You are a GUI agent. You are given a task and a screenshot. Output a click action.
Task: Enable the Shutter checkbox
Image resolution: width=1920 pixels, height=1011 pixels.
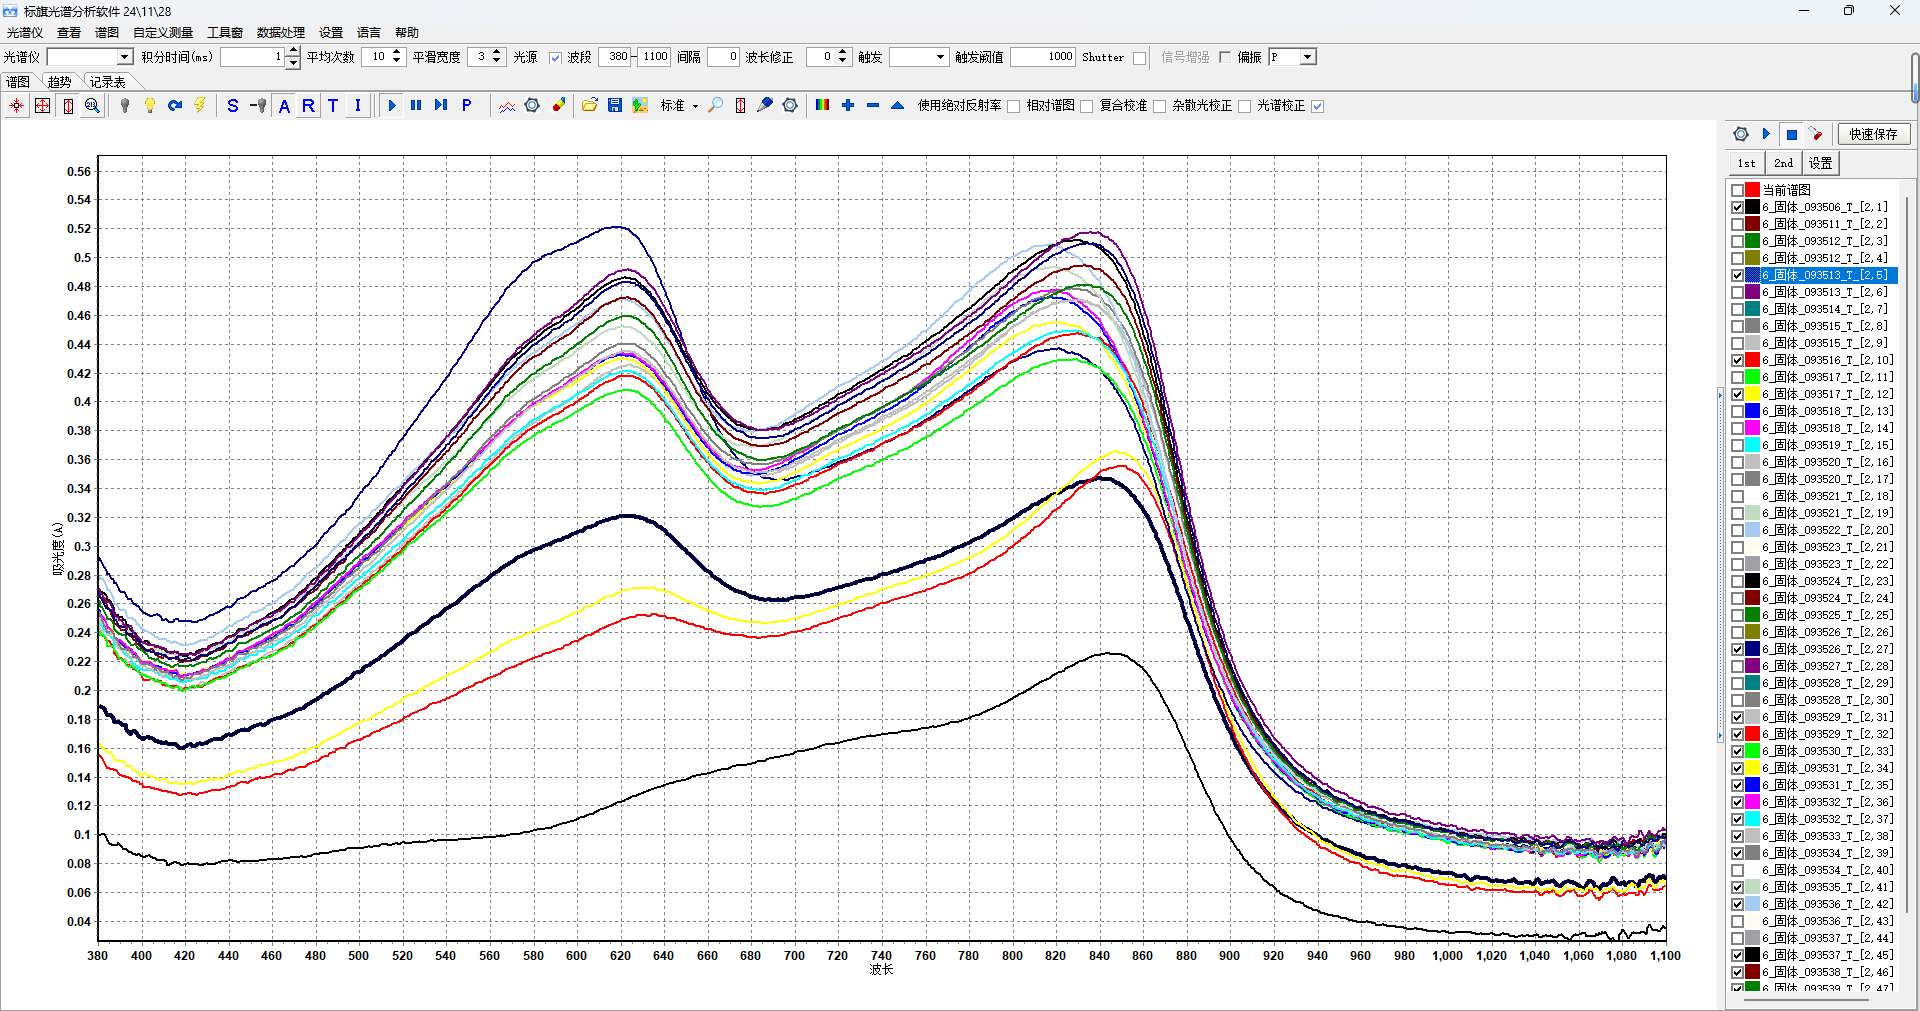1139,58
